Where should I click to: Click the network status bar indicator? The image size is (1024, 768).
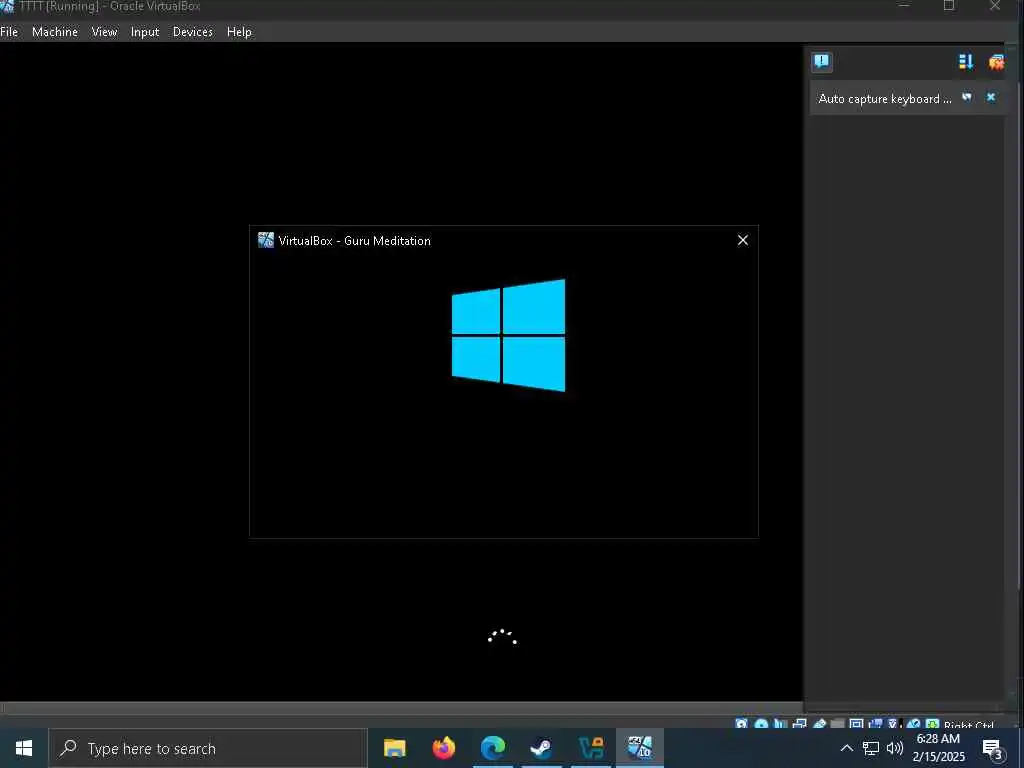tap(799, 724)
